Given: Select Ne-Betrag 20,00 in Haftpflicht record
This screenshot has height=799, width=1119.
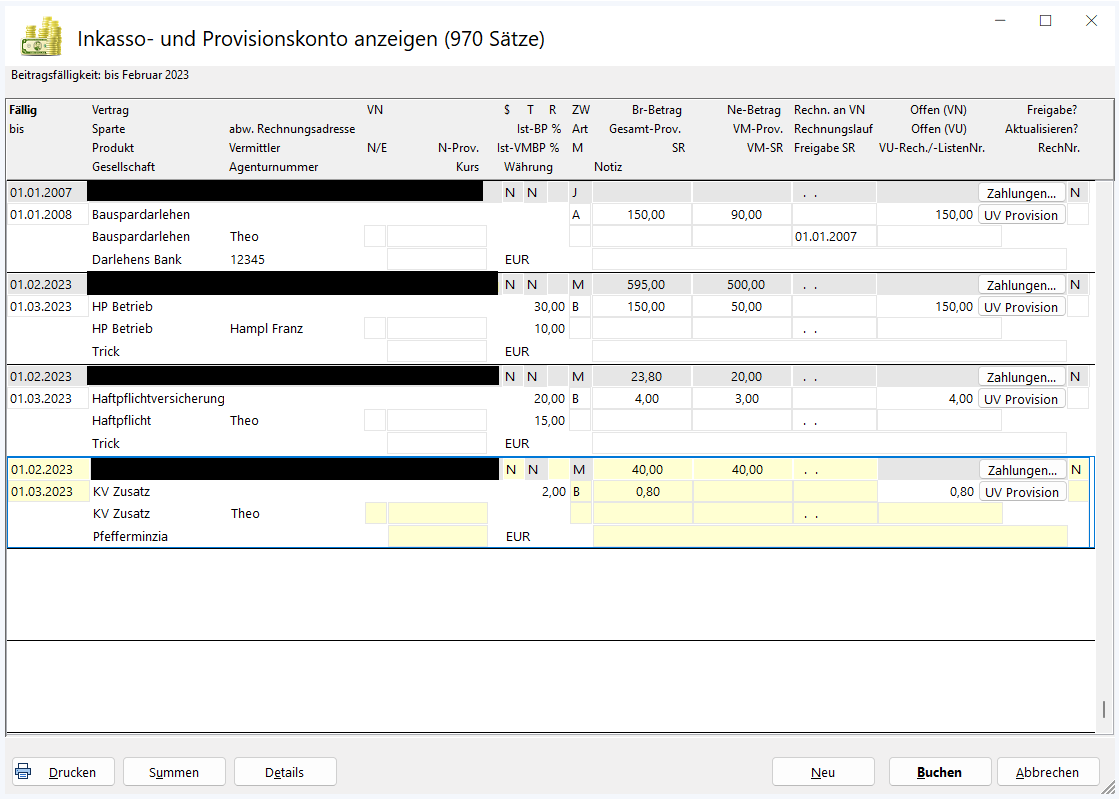Looking at the screenshot, I should pos(741,377).
